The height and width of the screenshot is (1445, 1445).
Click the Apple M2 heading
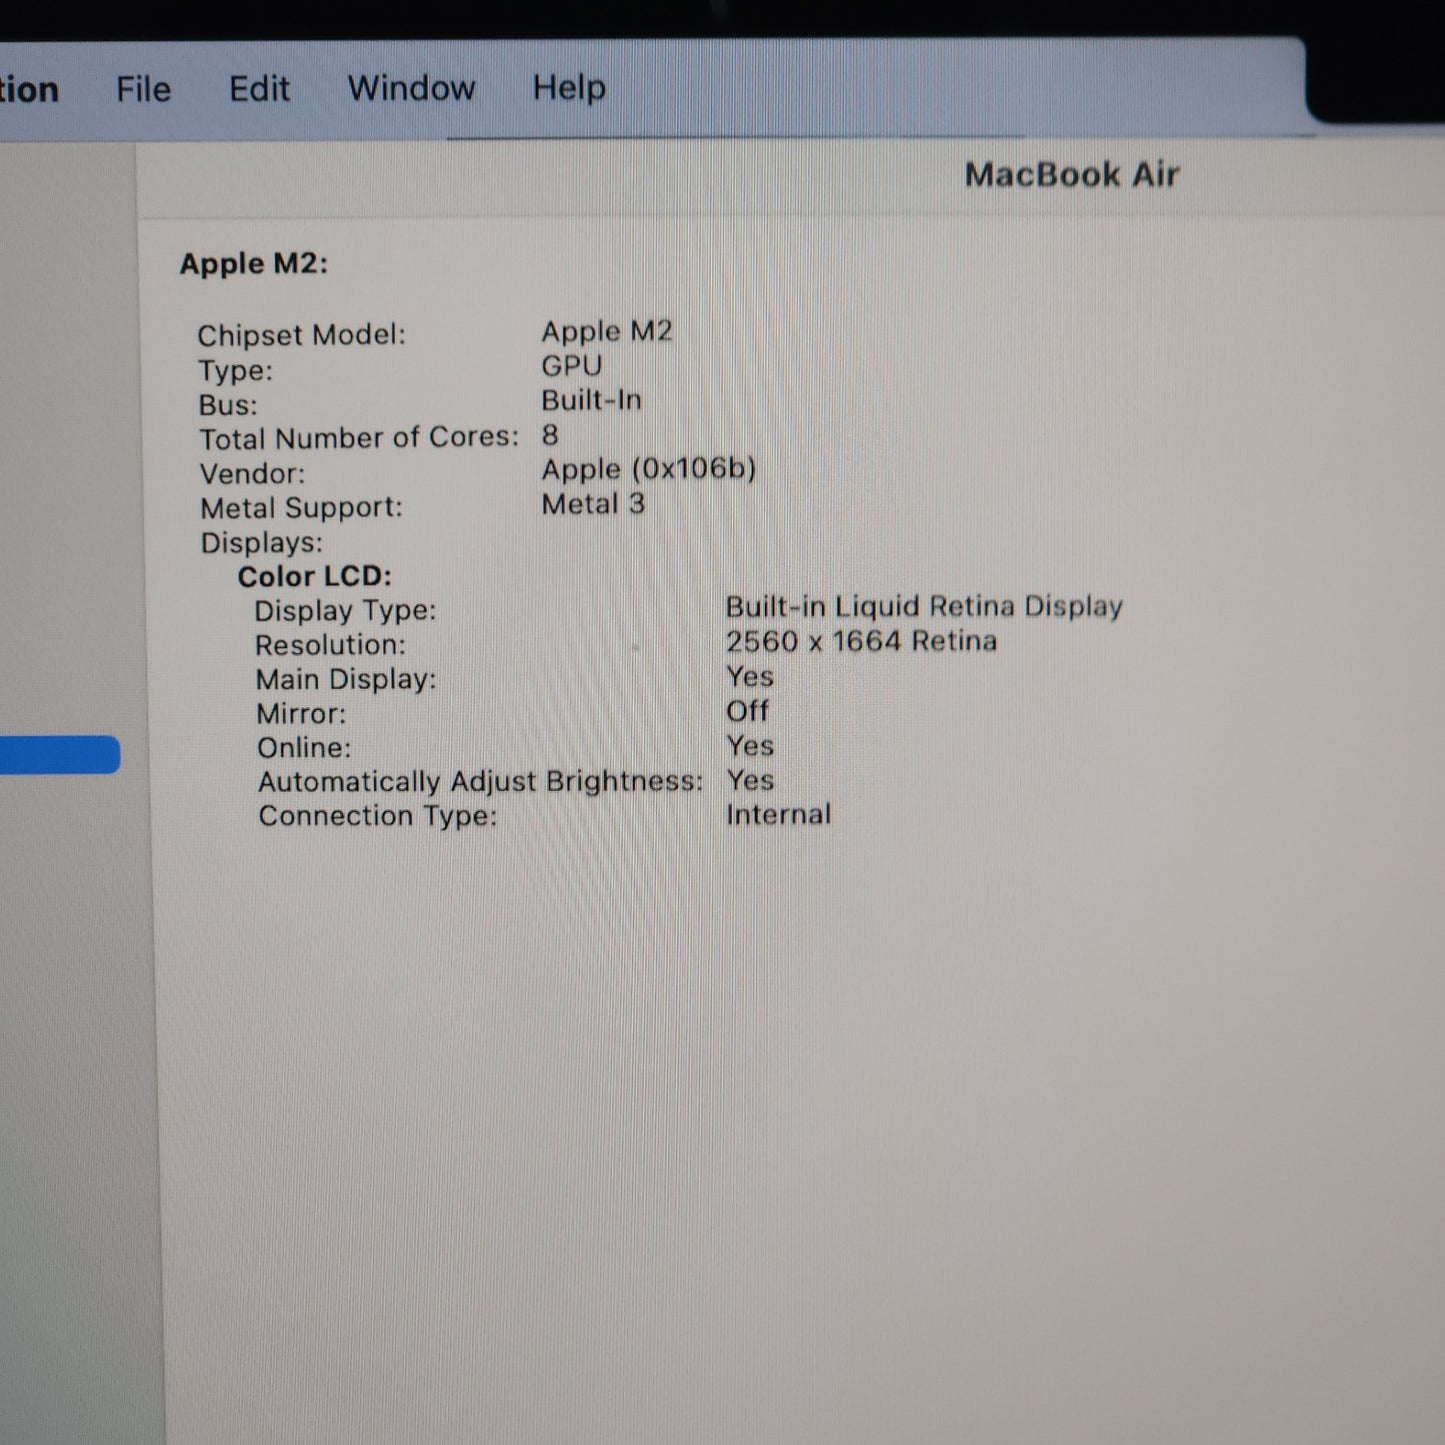pos(254,264)
